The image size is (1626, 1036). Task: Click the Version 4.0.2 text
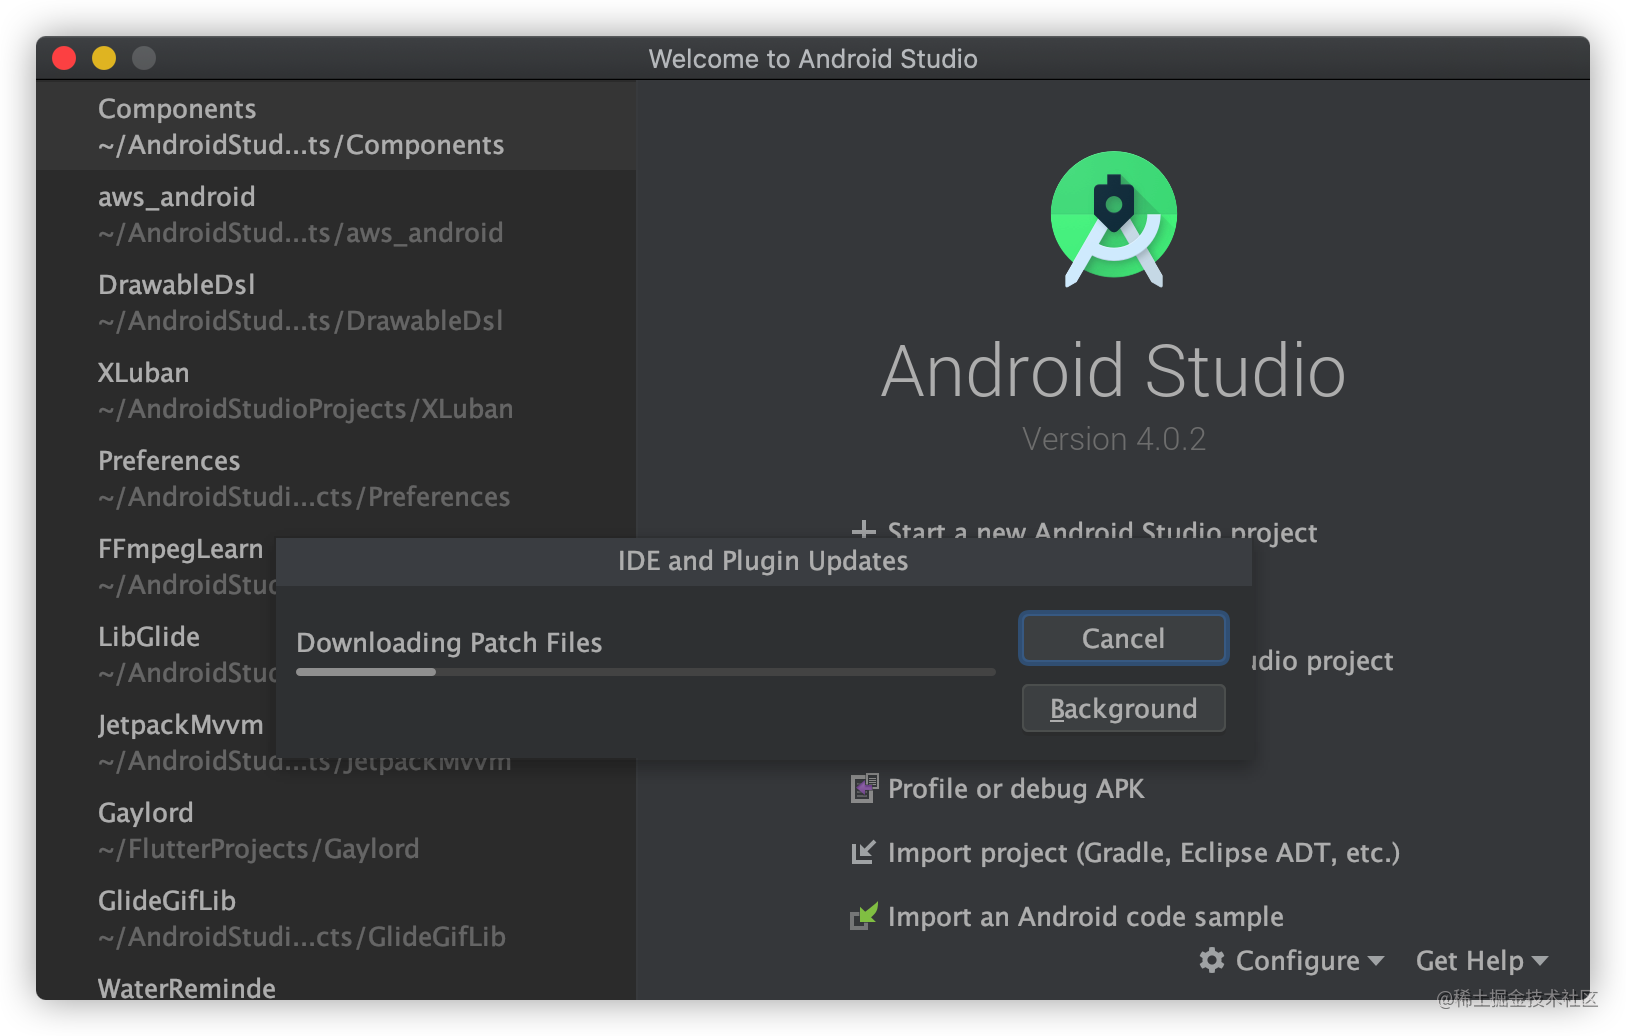click(1114, 439)
